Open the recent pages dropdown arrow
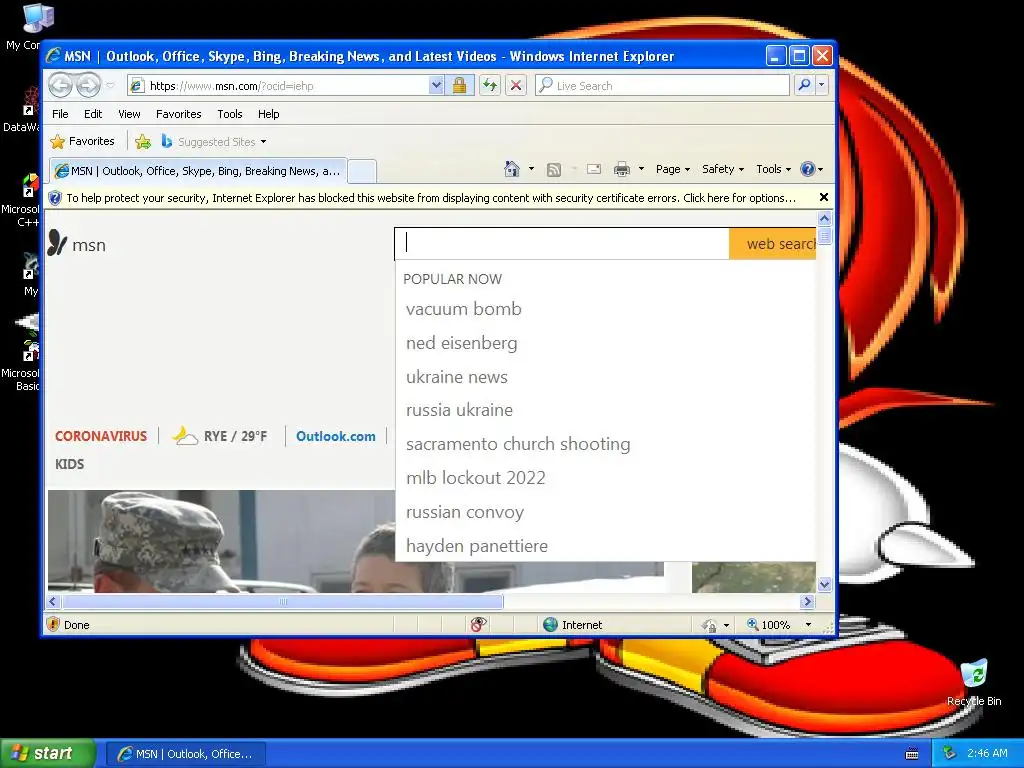 (x=110, y=86)
